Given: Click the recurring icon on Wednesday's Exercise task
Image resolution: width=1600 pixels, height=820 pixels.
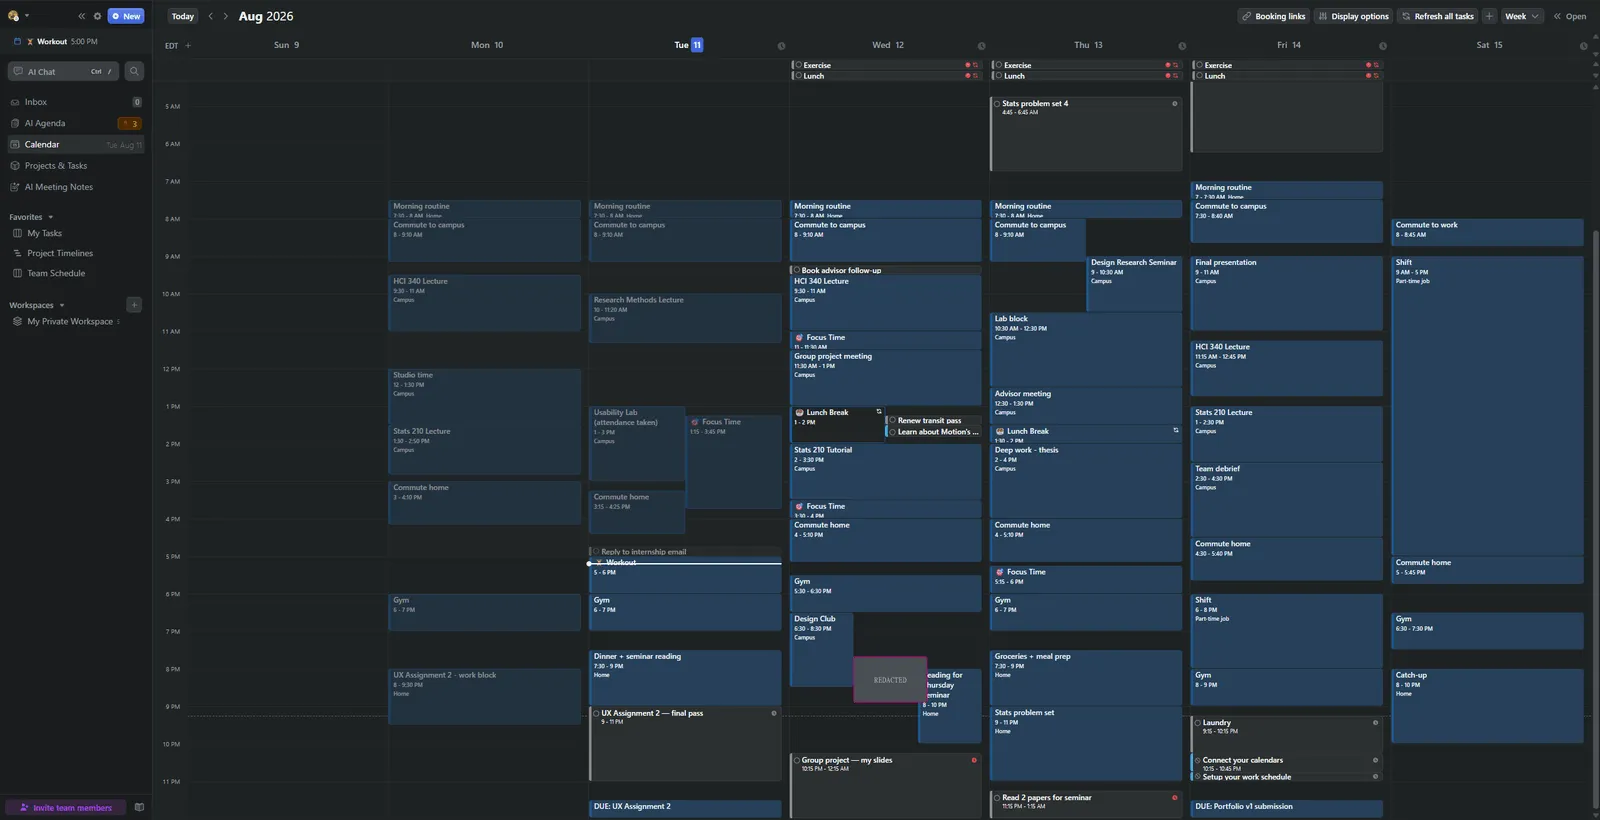Looking at the screenshot, I should tap(976, 65).
